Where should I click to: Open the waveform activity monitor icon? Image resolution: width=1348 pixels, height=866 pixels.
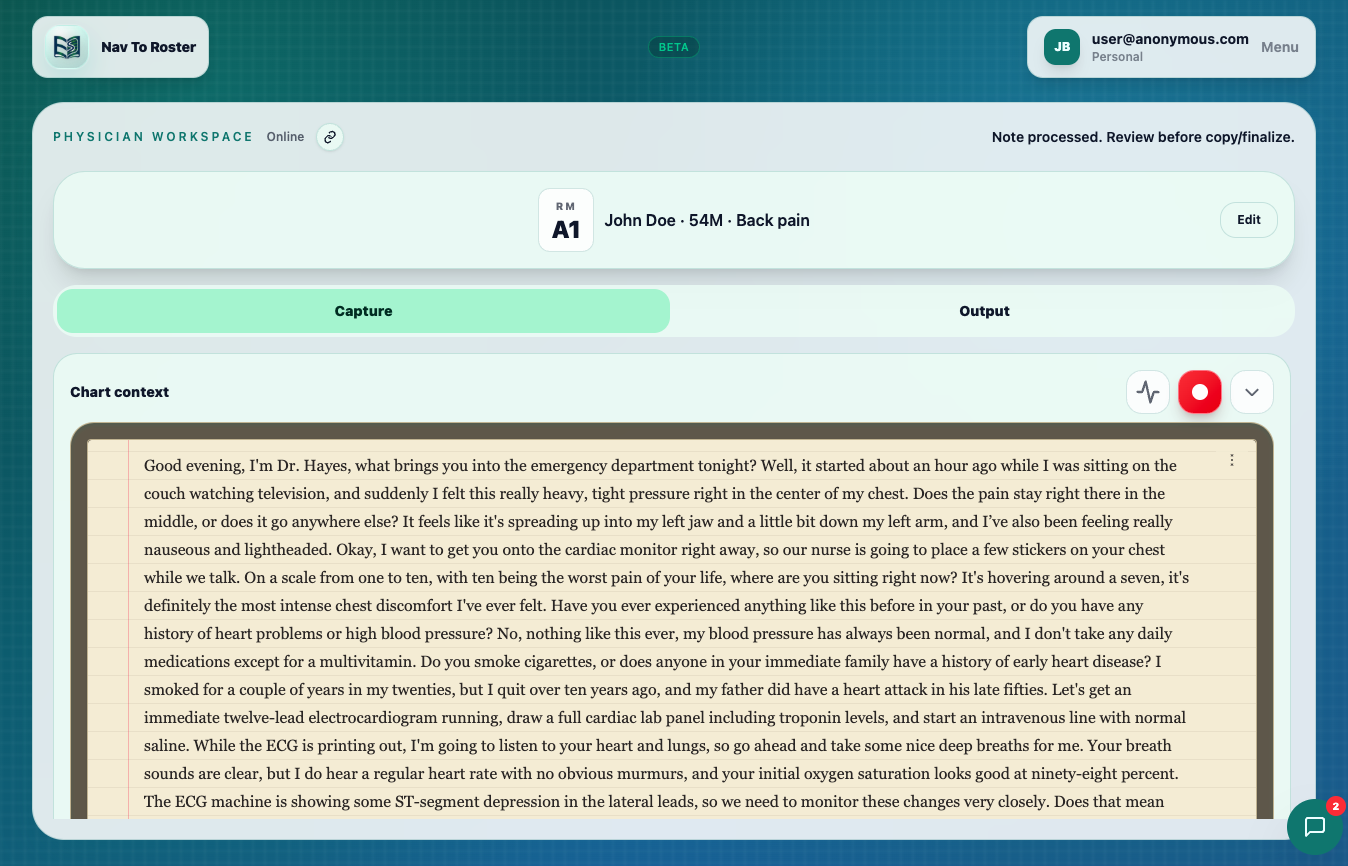[x=1148, y=392]
